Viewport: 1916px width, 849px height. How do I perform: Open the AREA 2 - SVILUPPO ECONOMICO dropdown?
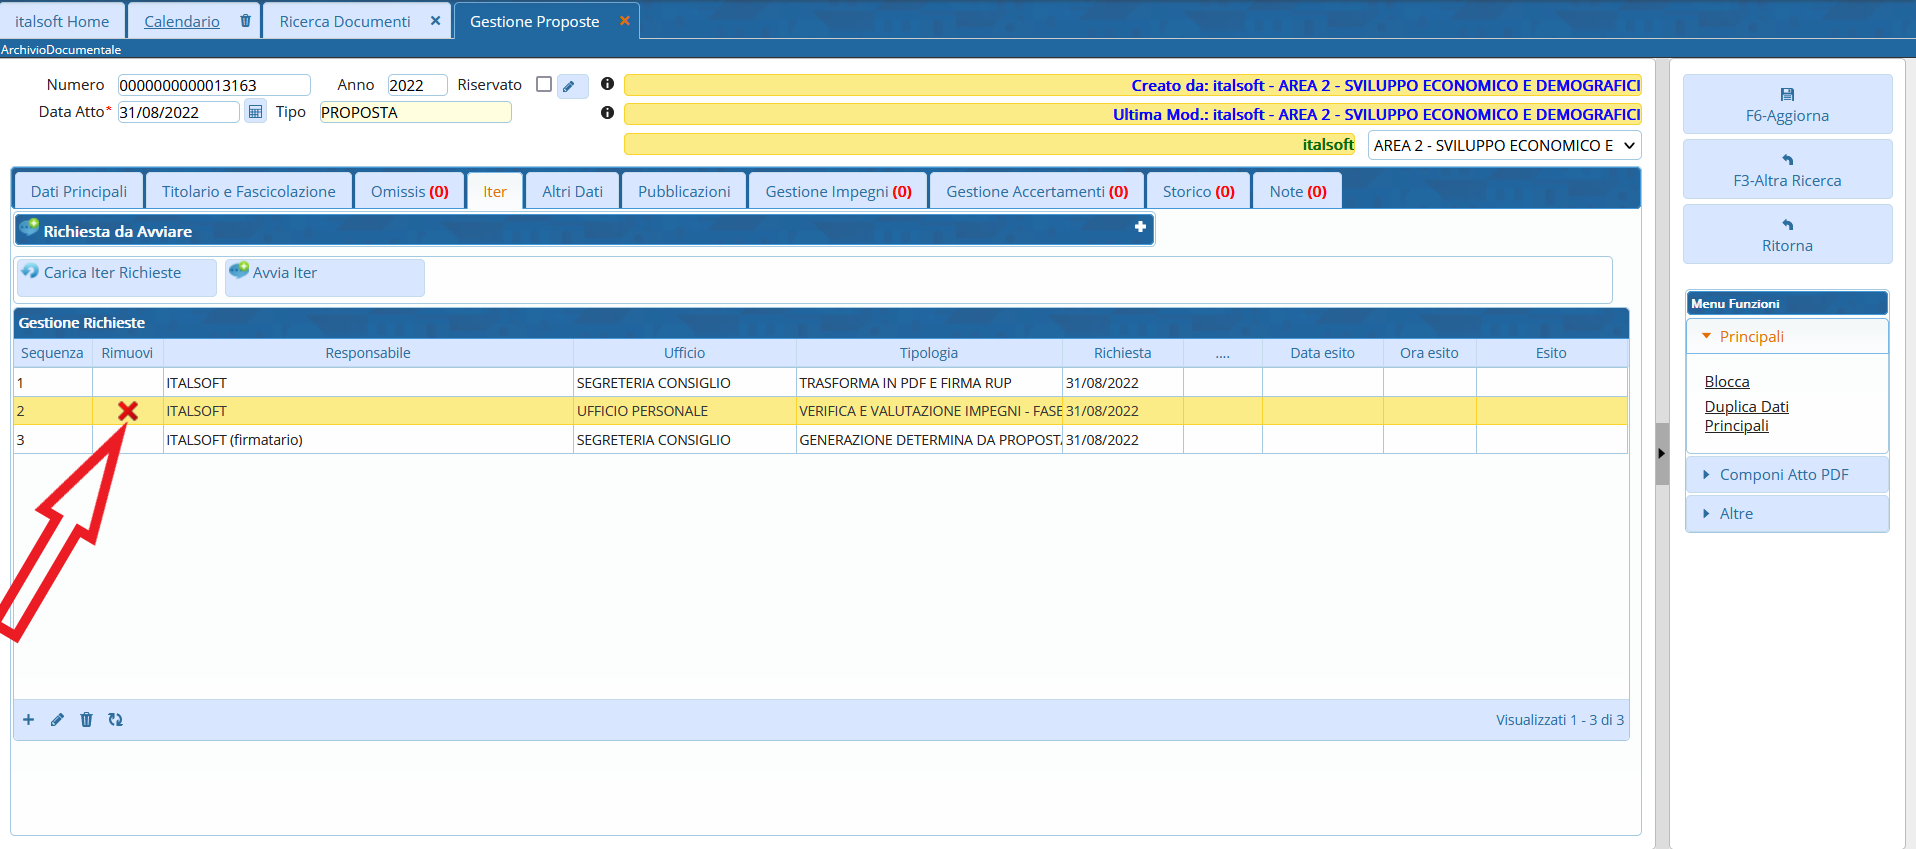1504,146
